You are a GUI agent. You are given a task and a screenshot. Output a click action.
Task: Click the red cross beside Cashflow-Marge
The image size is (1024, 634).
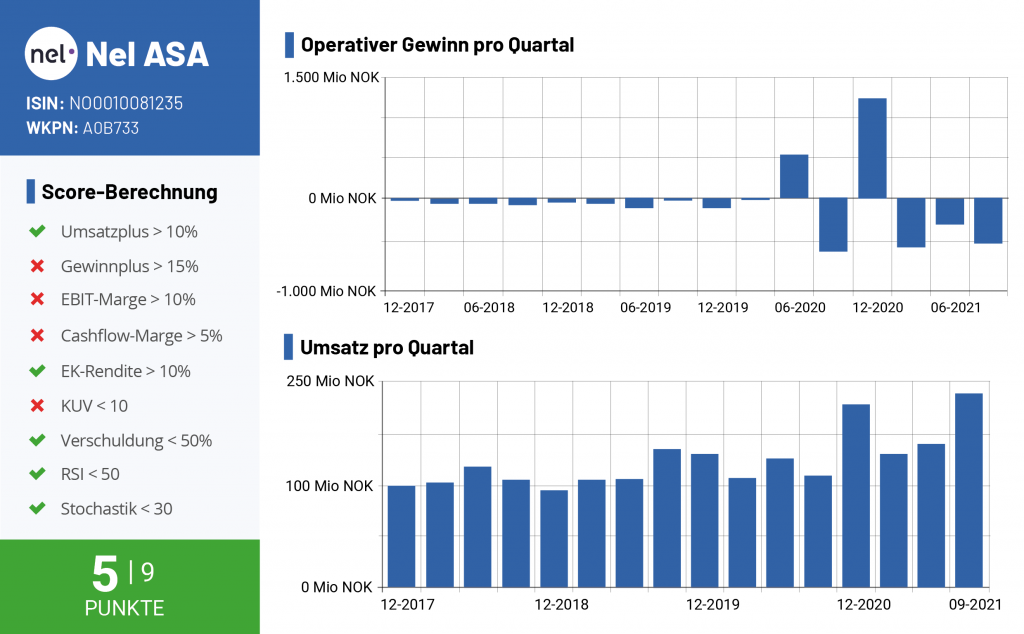(37, 336)
